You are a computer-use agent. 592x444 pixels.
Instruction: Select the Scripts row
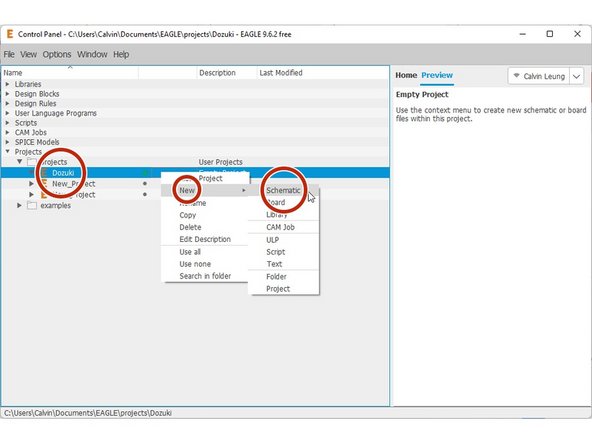click(195, 123)
